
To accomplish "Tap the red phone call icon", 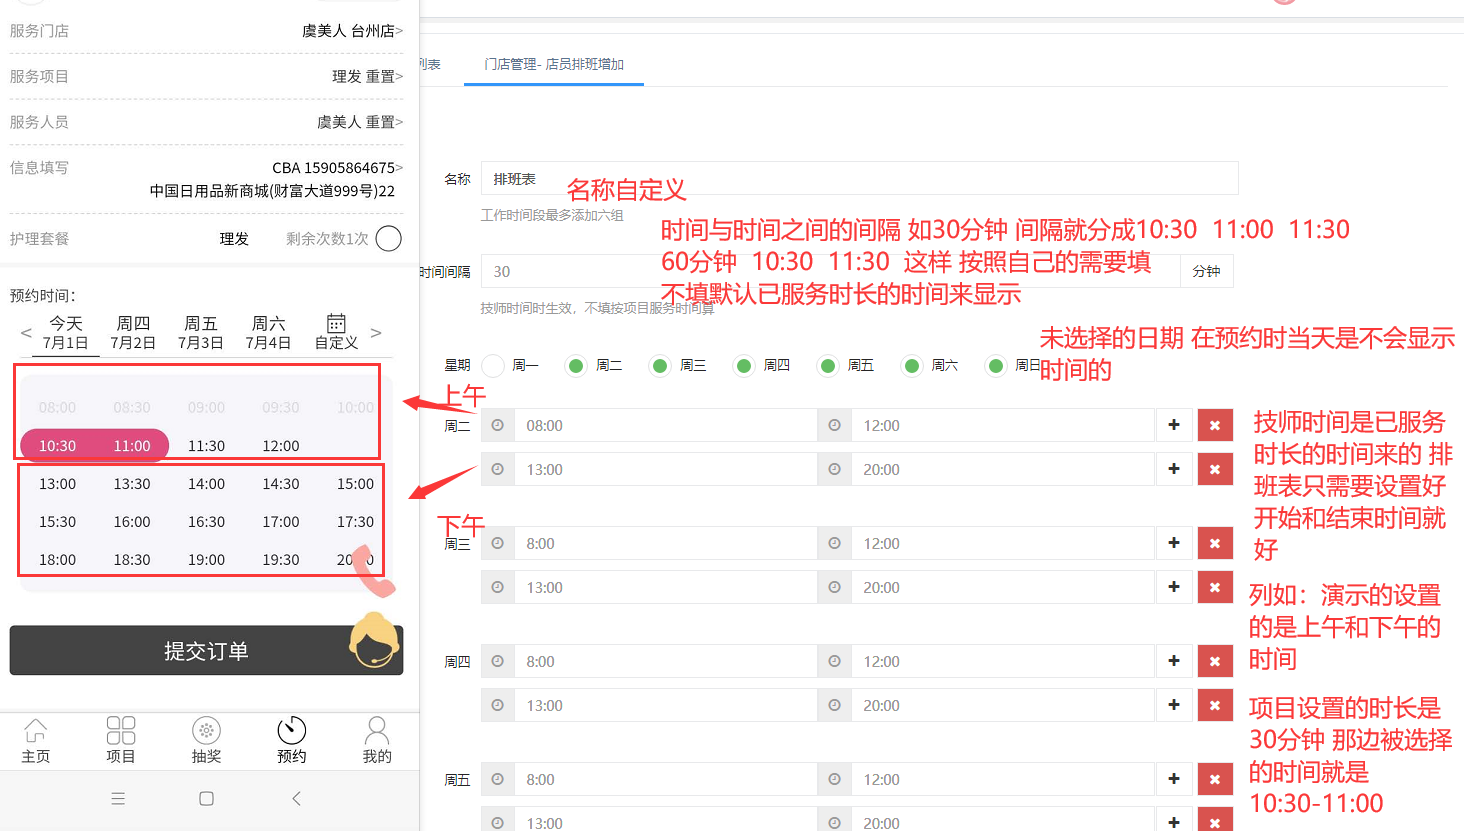I will [375, 571].
